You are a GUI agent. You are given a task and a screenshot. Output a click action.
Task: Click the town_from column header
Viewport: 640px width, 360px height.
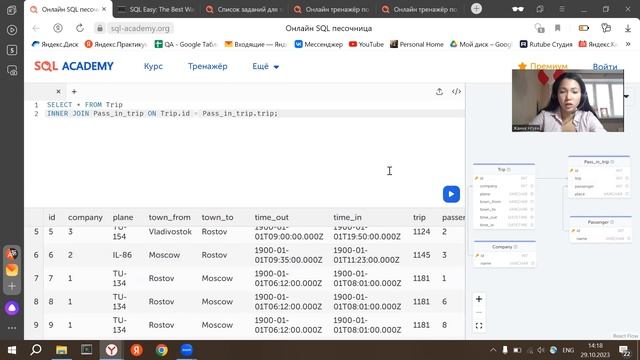coord(169,217)
